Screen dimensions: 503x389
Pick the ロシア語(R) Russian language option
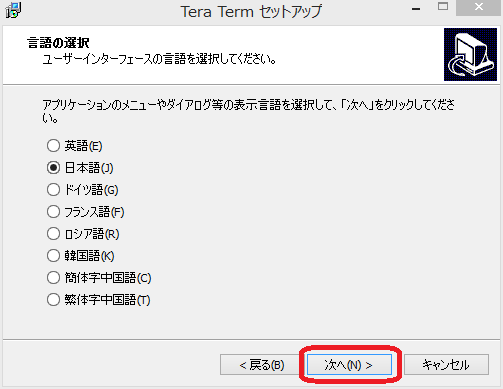click(83, 234)
